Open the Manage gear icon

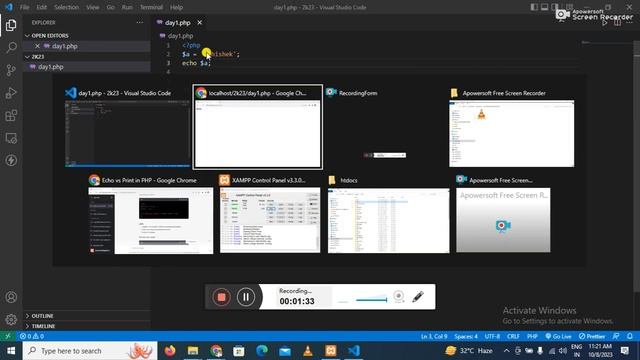pos(11,319)
